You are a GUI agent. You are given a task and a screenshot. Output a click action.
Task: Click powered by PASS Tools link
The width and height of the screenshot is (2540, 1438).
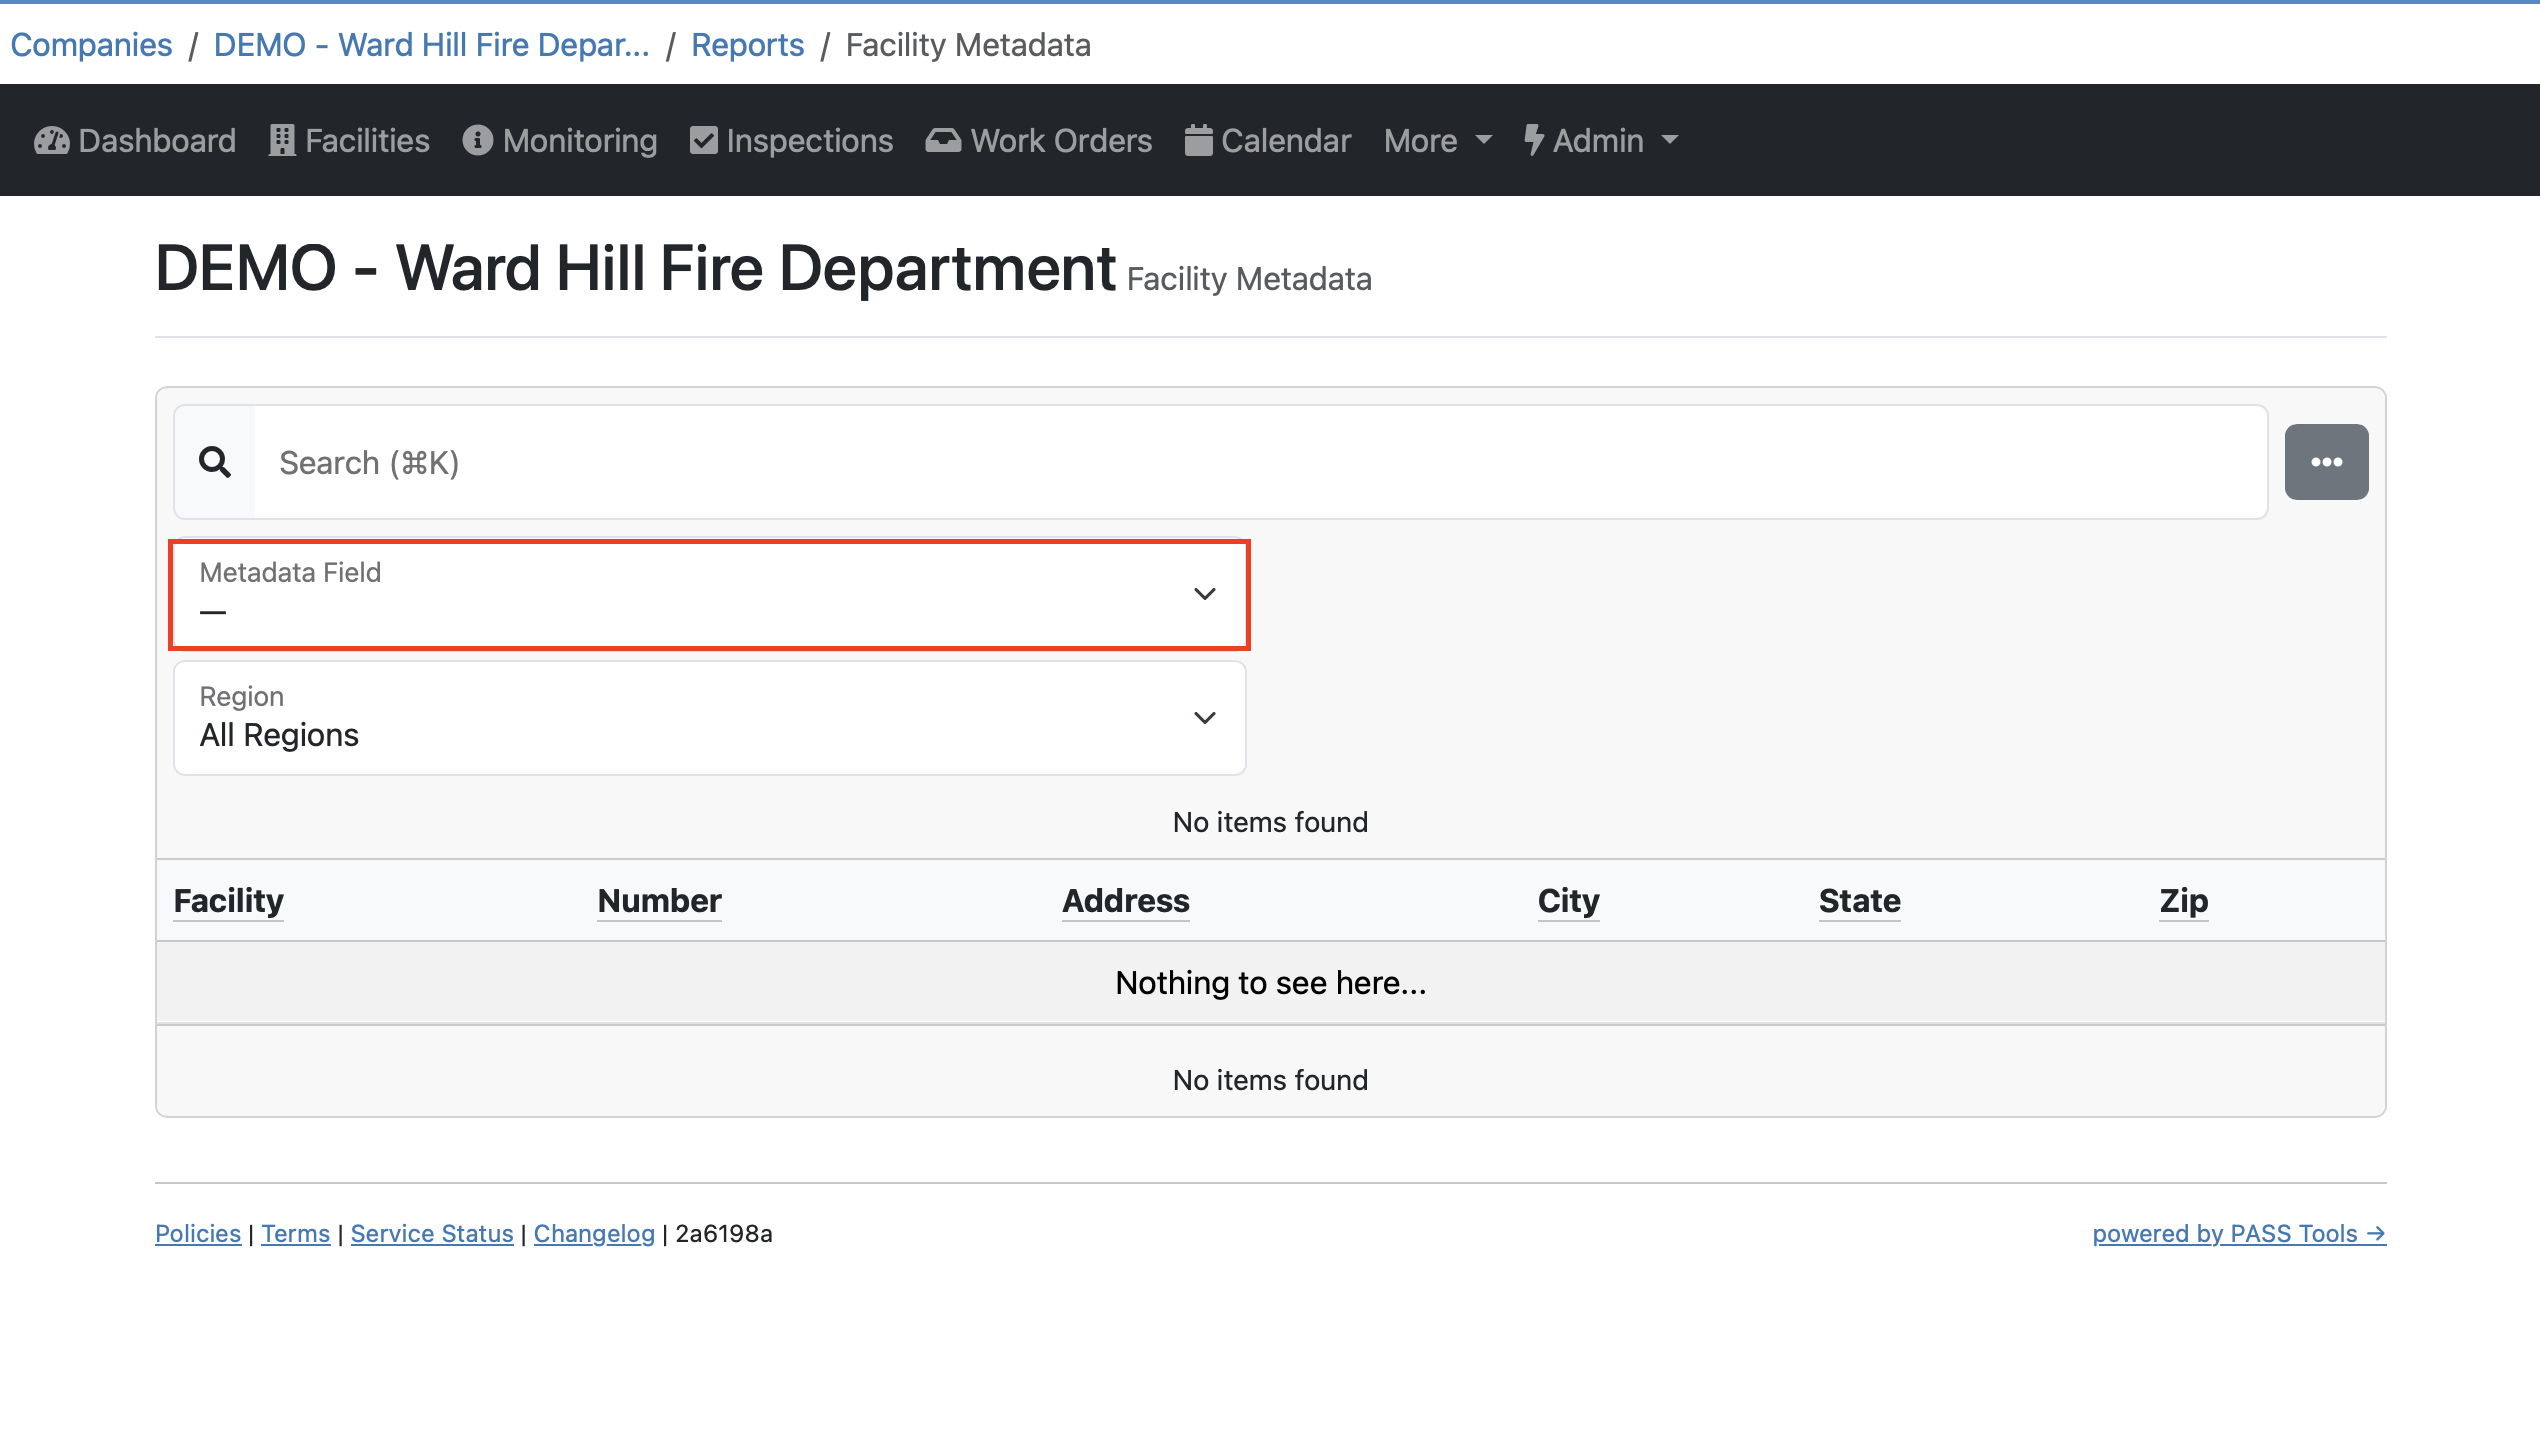click(x=2238, y=1234)
